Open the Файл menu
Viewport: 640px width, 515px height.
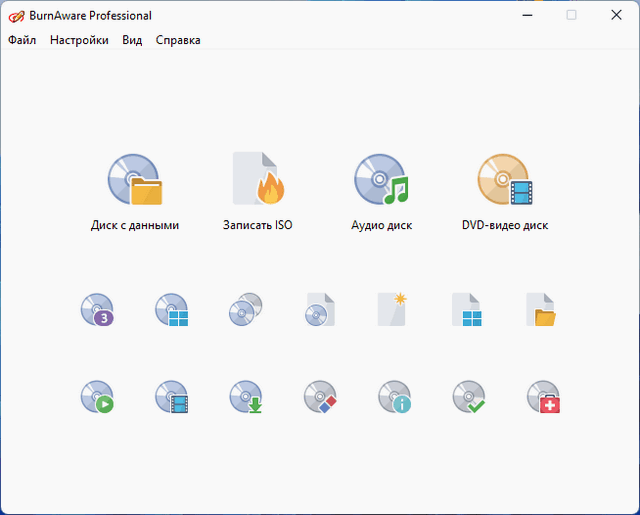click(x=22, y=40)
